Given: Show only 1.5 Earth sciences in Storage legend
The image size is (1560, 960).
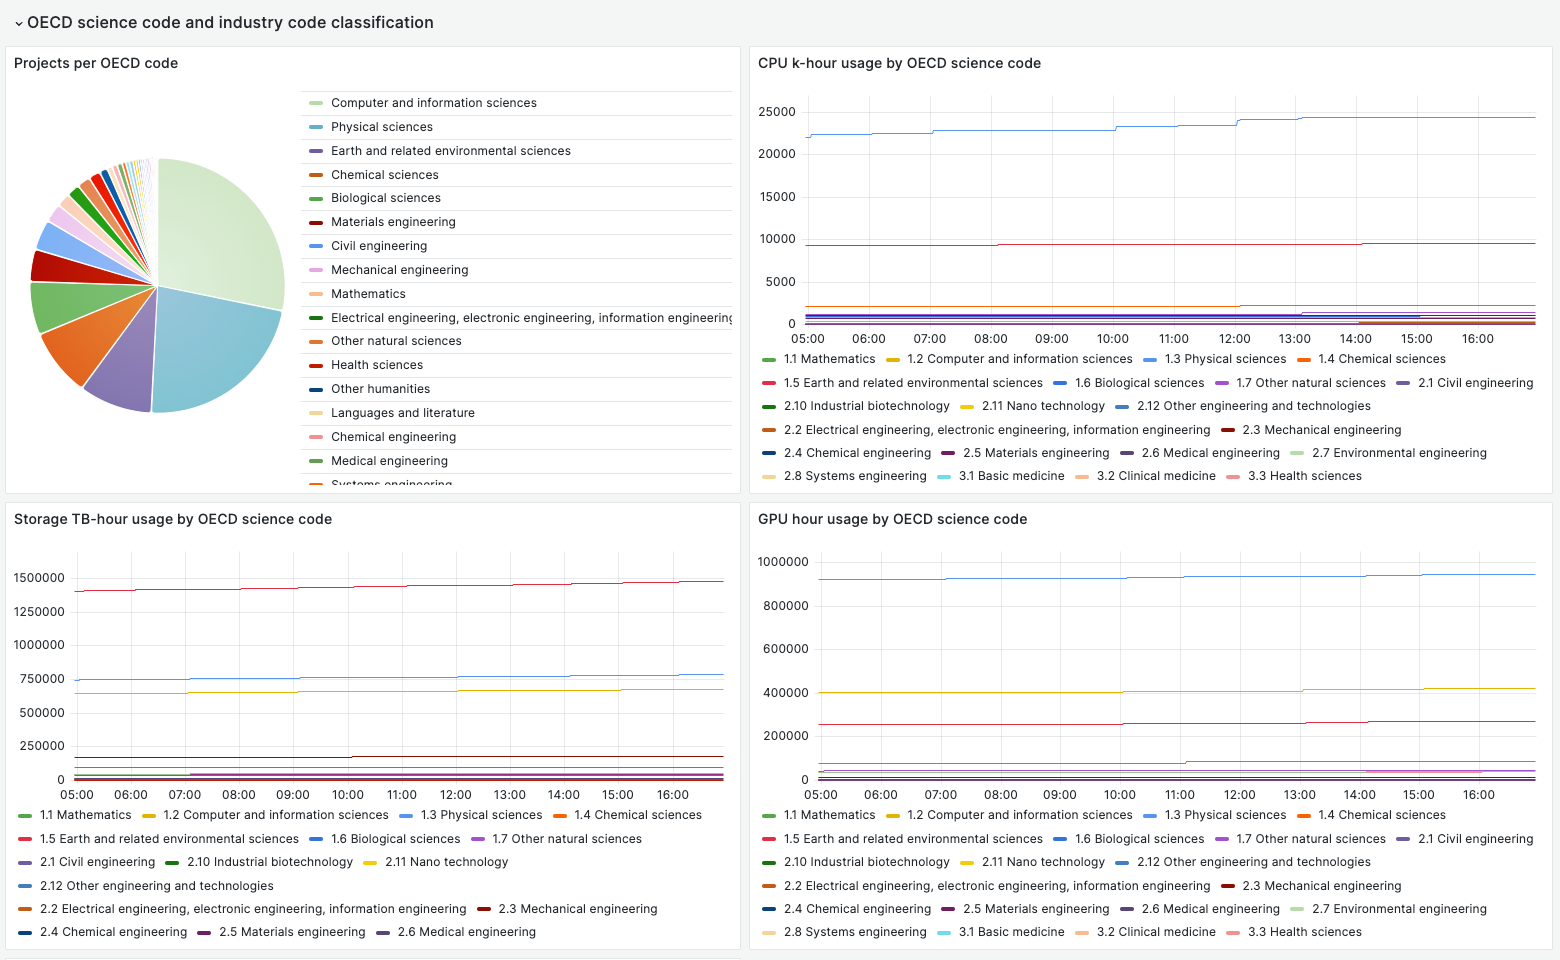Looking at the screenshot, I should point(169,839).
